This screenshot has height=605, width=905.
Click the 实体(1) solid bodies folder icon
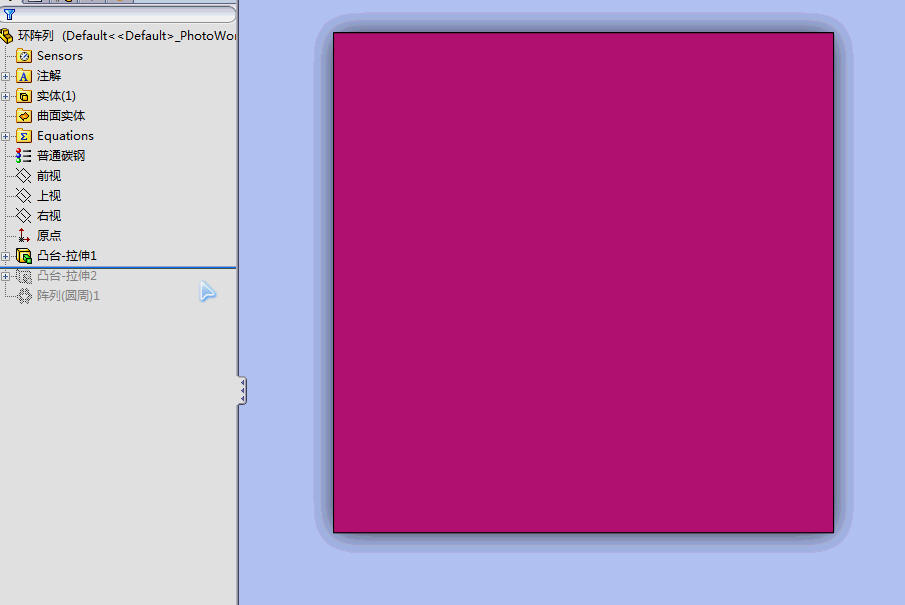point(24,96)
